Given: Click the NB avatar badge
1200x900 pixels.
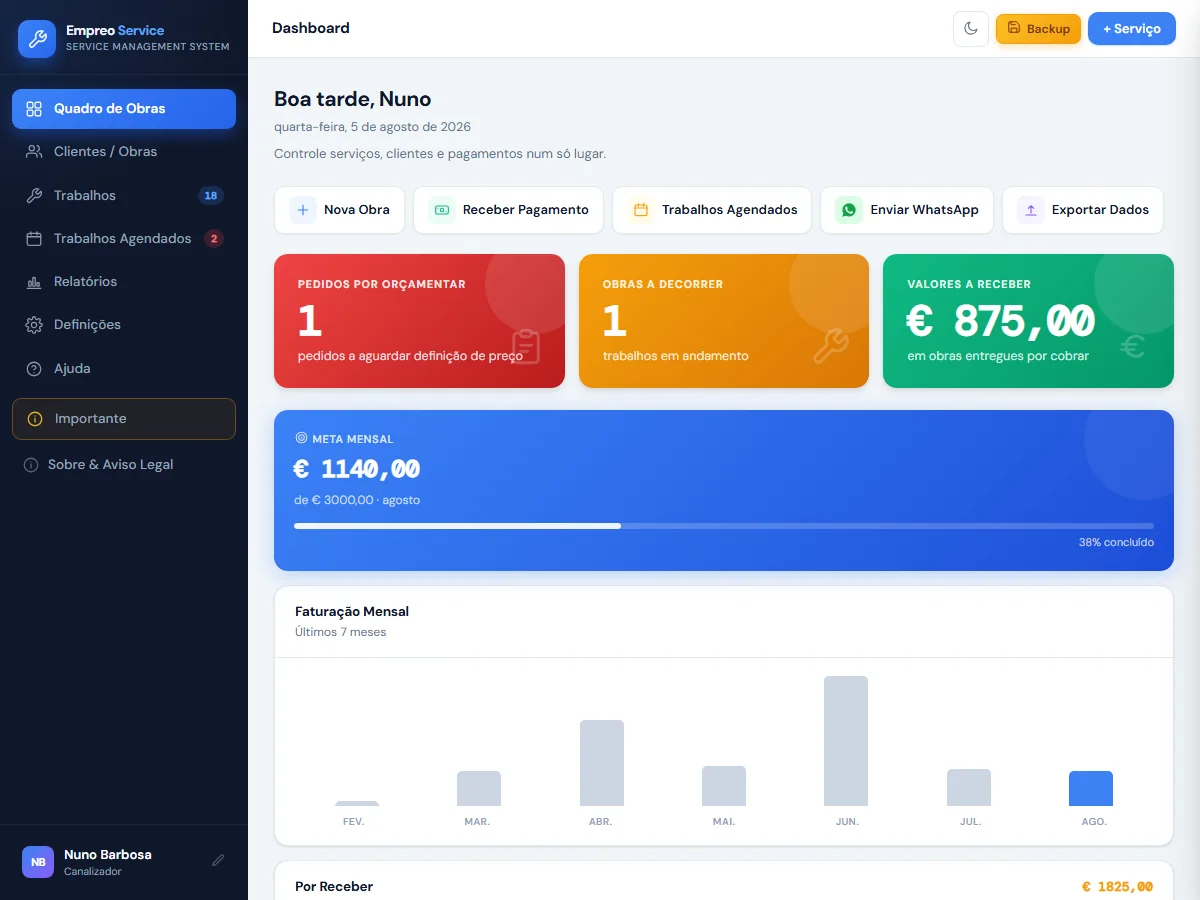Looking at the screenshot, I should 38,862.
